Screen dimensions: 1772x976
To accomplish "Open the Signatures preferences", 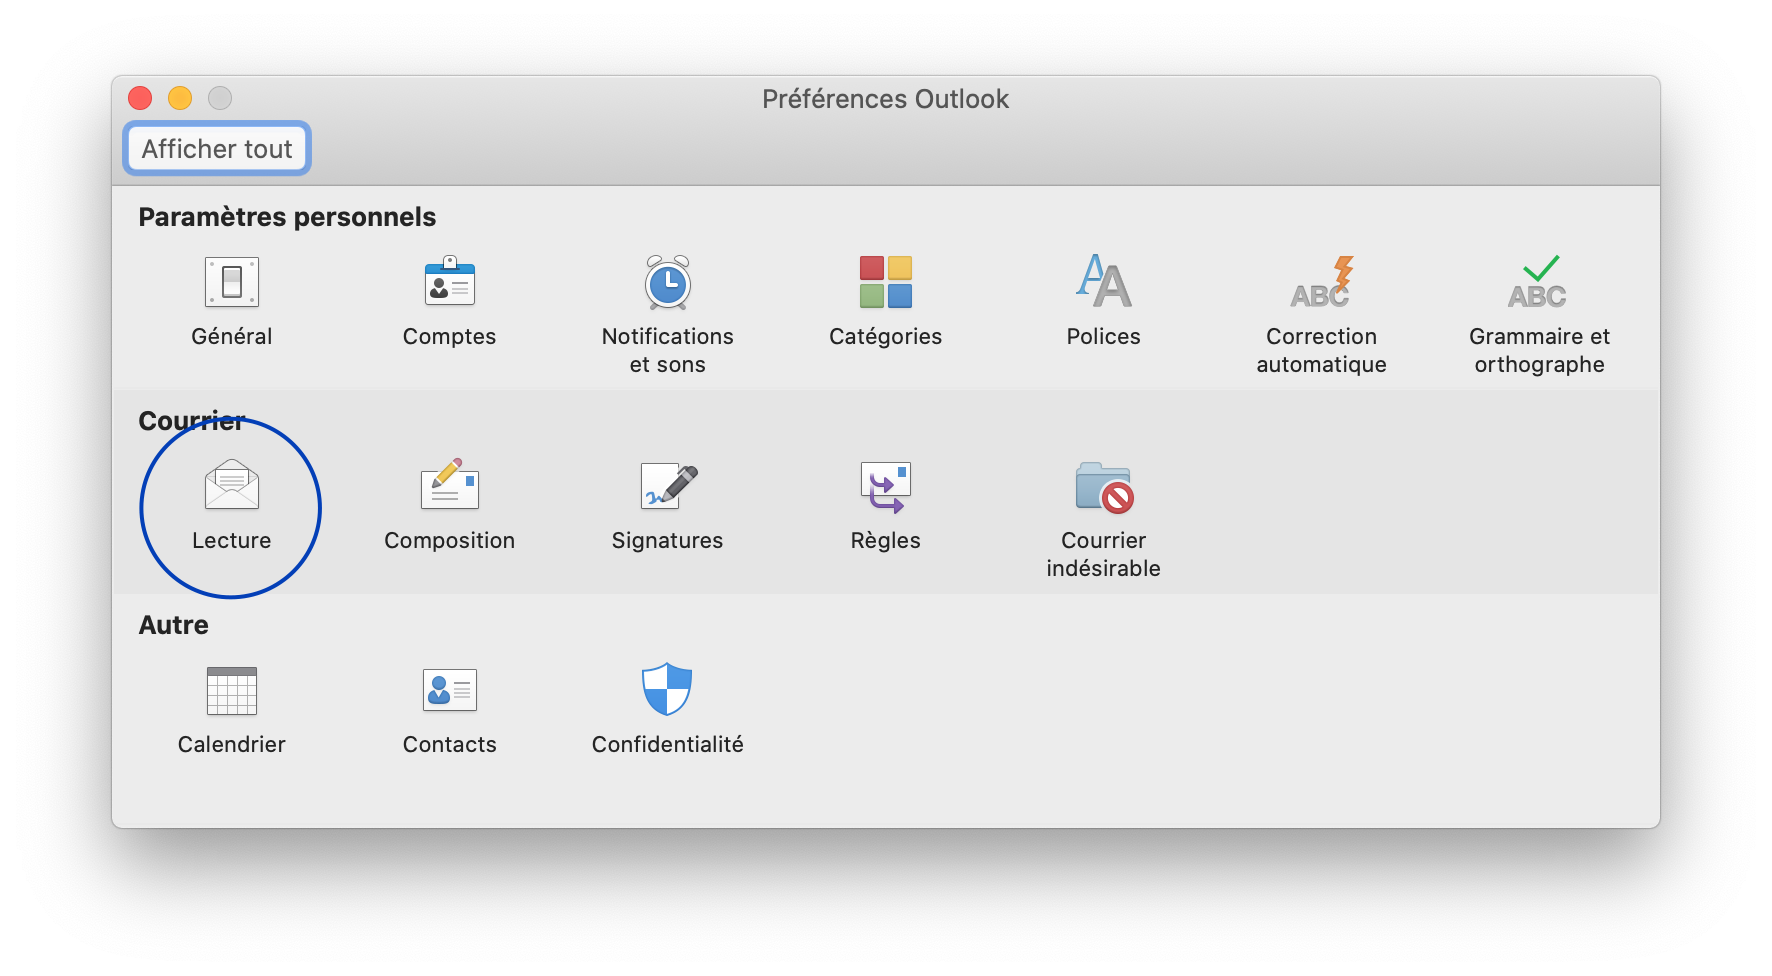I will point(667,487).
